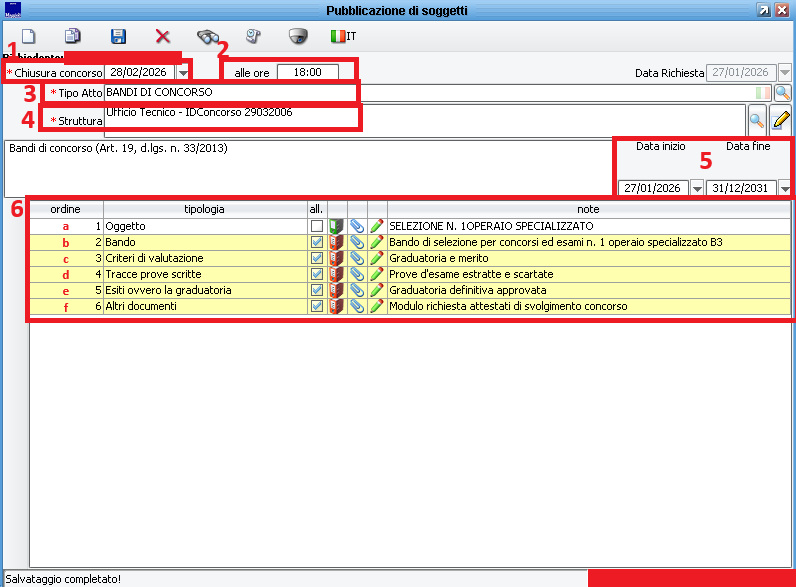Click the red book icon in Bando row
The image size is (796, 587).
coord(337,242)
